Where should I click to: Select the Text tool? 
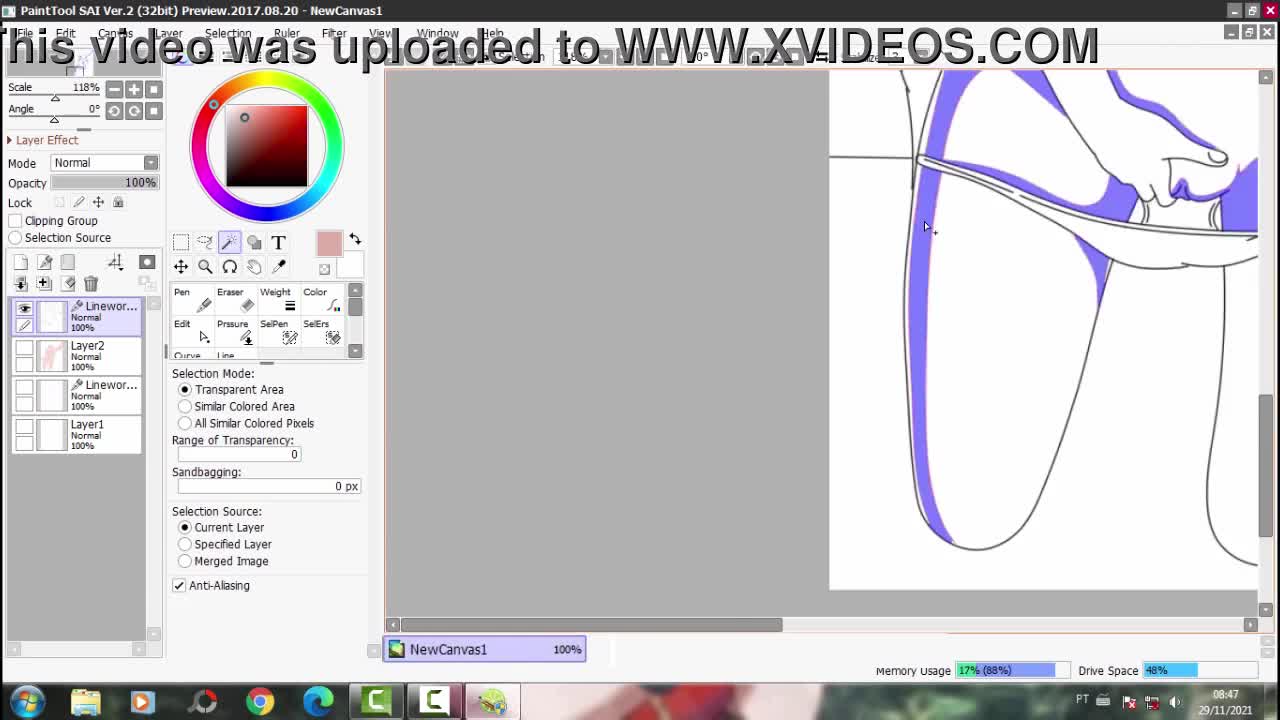click(278, 242)
